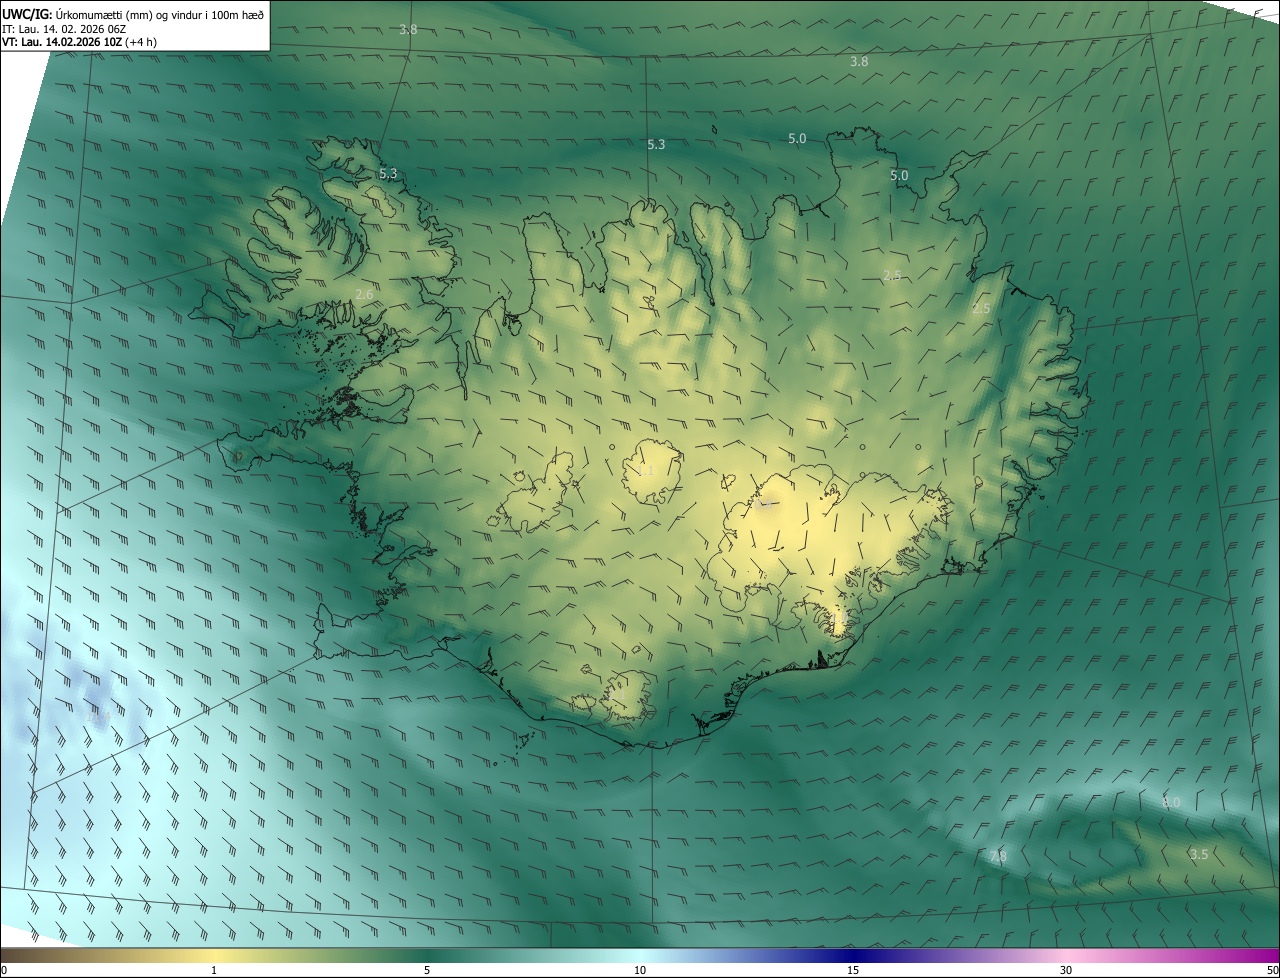Pick the pink color above 30 on the color bar
This screenshot has height=978, width=1280.
coord(1066,956)
